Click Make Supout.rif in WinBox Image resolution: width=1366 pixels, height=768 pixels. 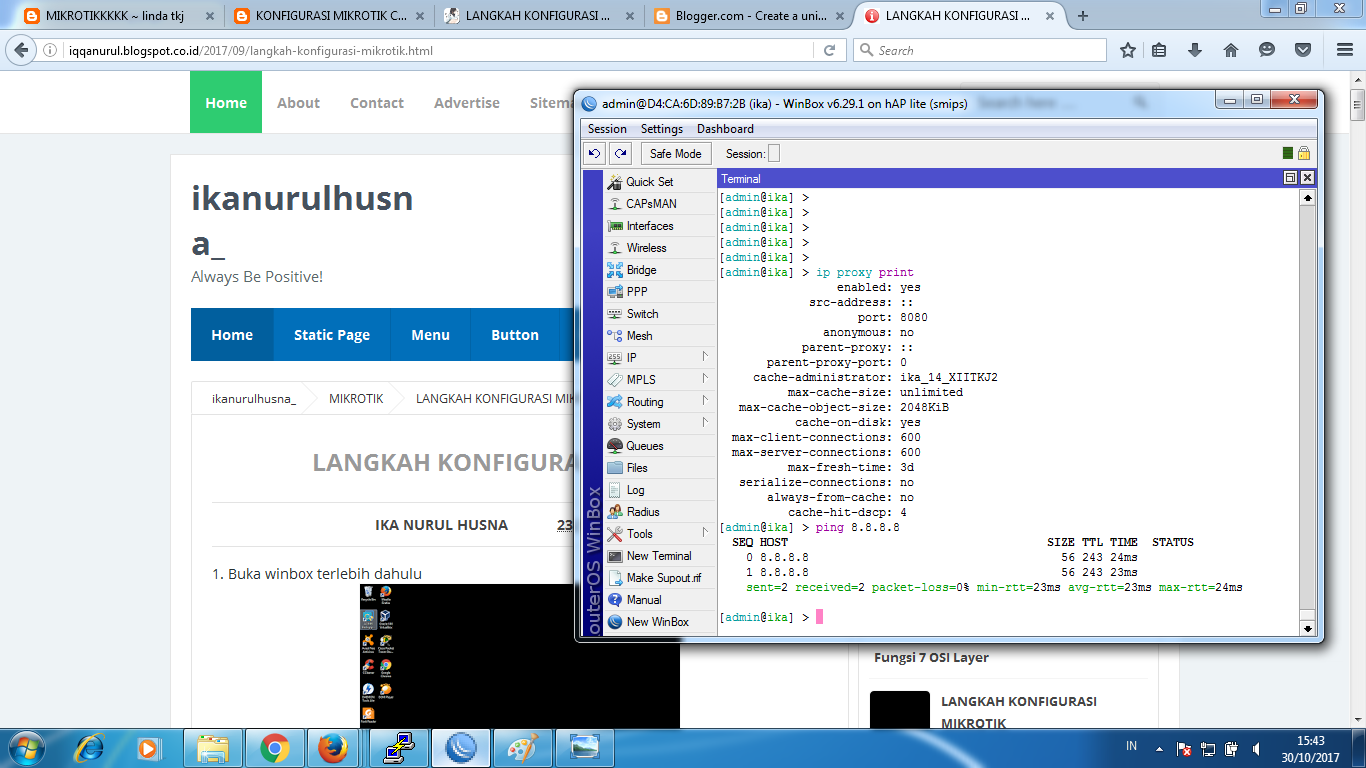(x=660, y=578)
